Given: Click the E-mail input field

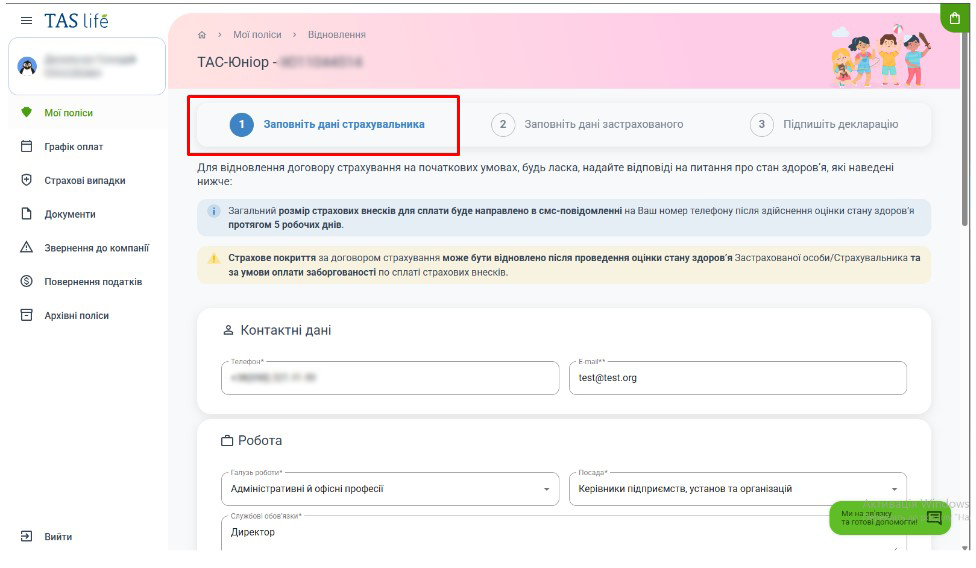Looking at the screenshot, I should pos(738,378).
